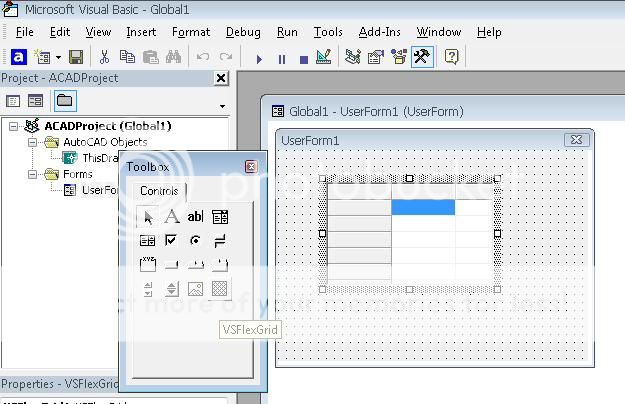Click View Object icon in Project panel
This screenshot has height=404, width=625.
click(35, 101)
